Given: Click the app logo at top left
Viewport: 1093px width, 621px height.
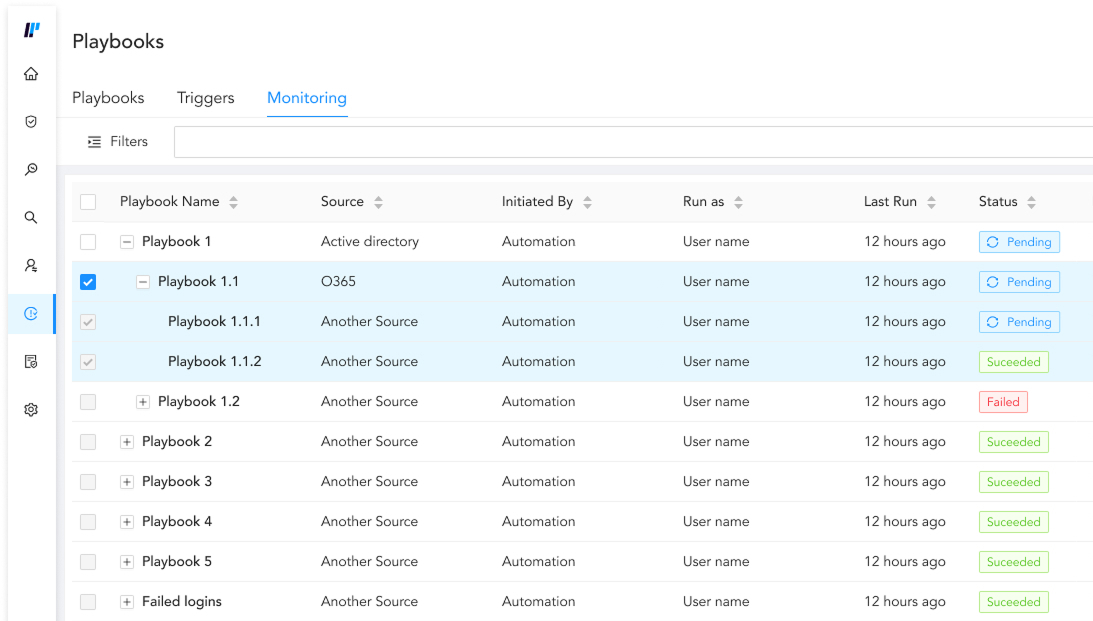Looking at the screenshot, I should pos(32,30).
